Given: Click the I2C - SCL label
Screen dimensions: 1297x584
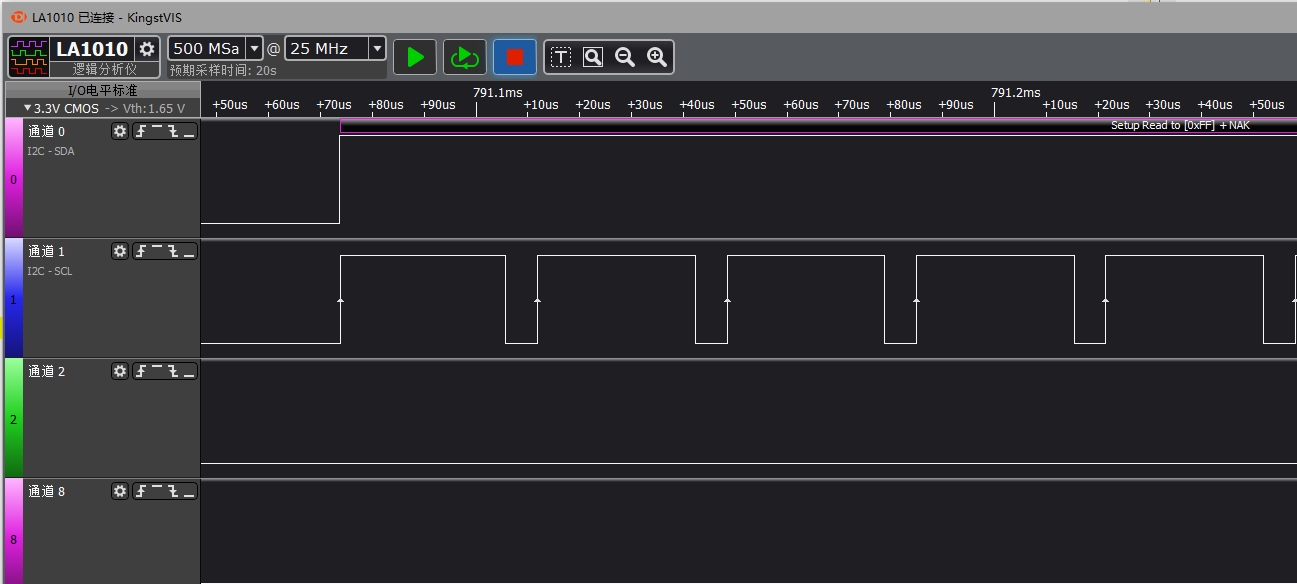Looking at the screenshot, I should pos(50,271).
